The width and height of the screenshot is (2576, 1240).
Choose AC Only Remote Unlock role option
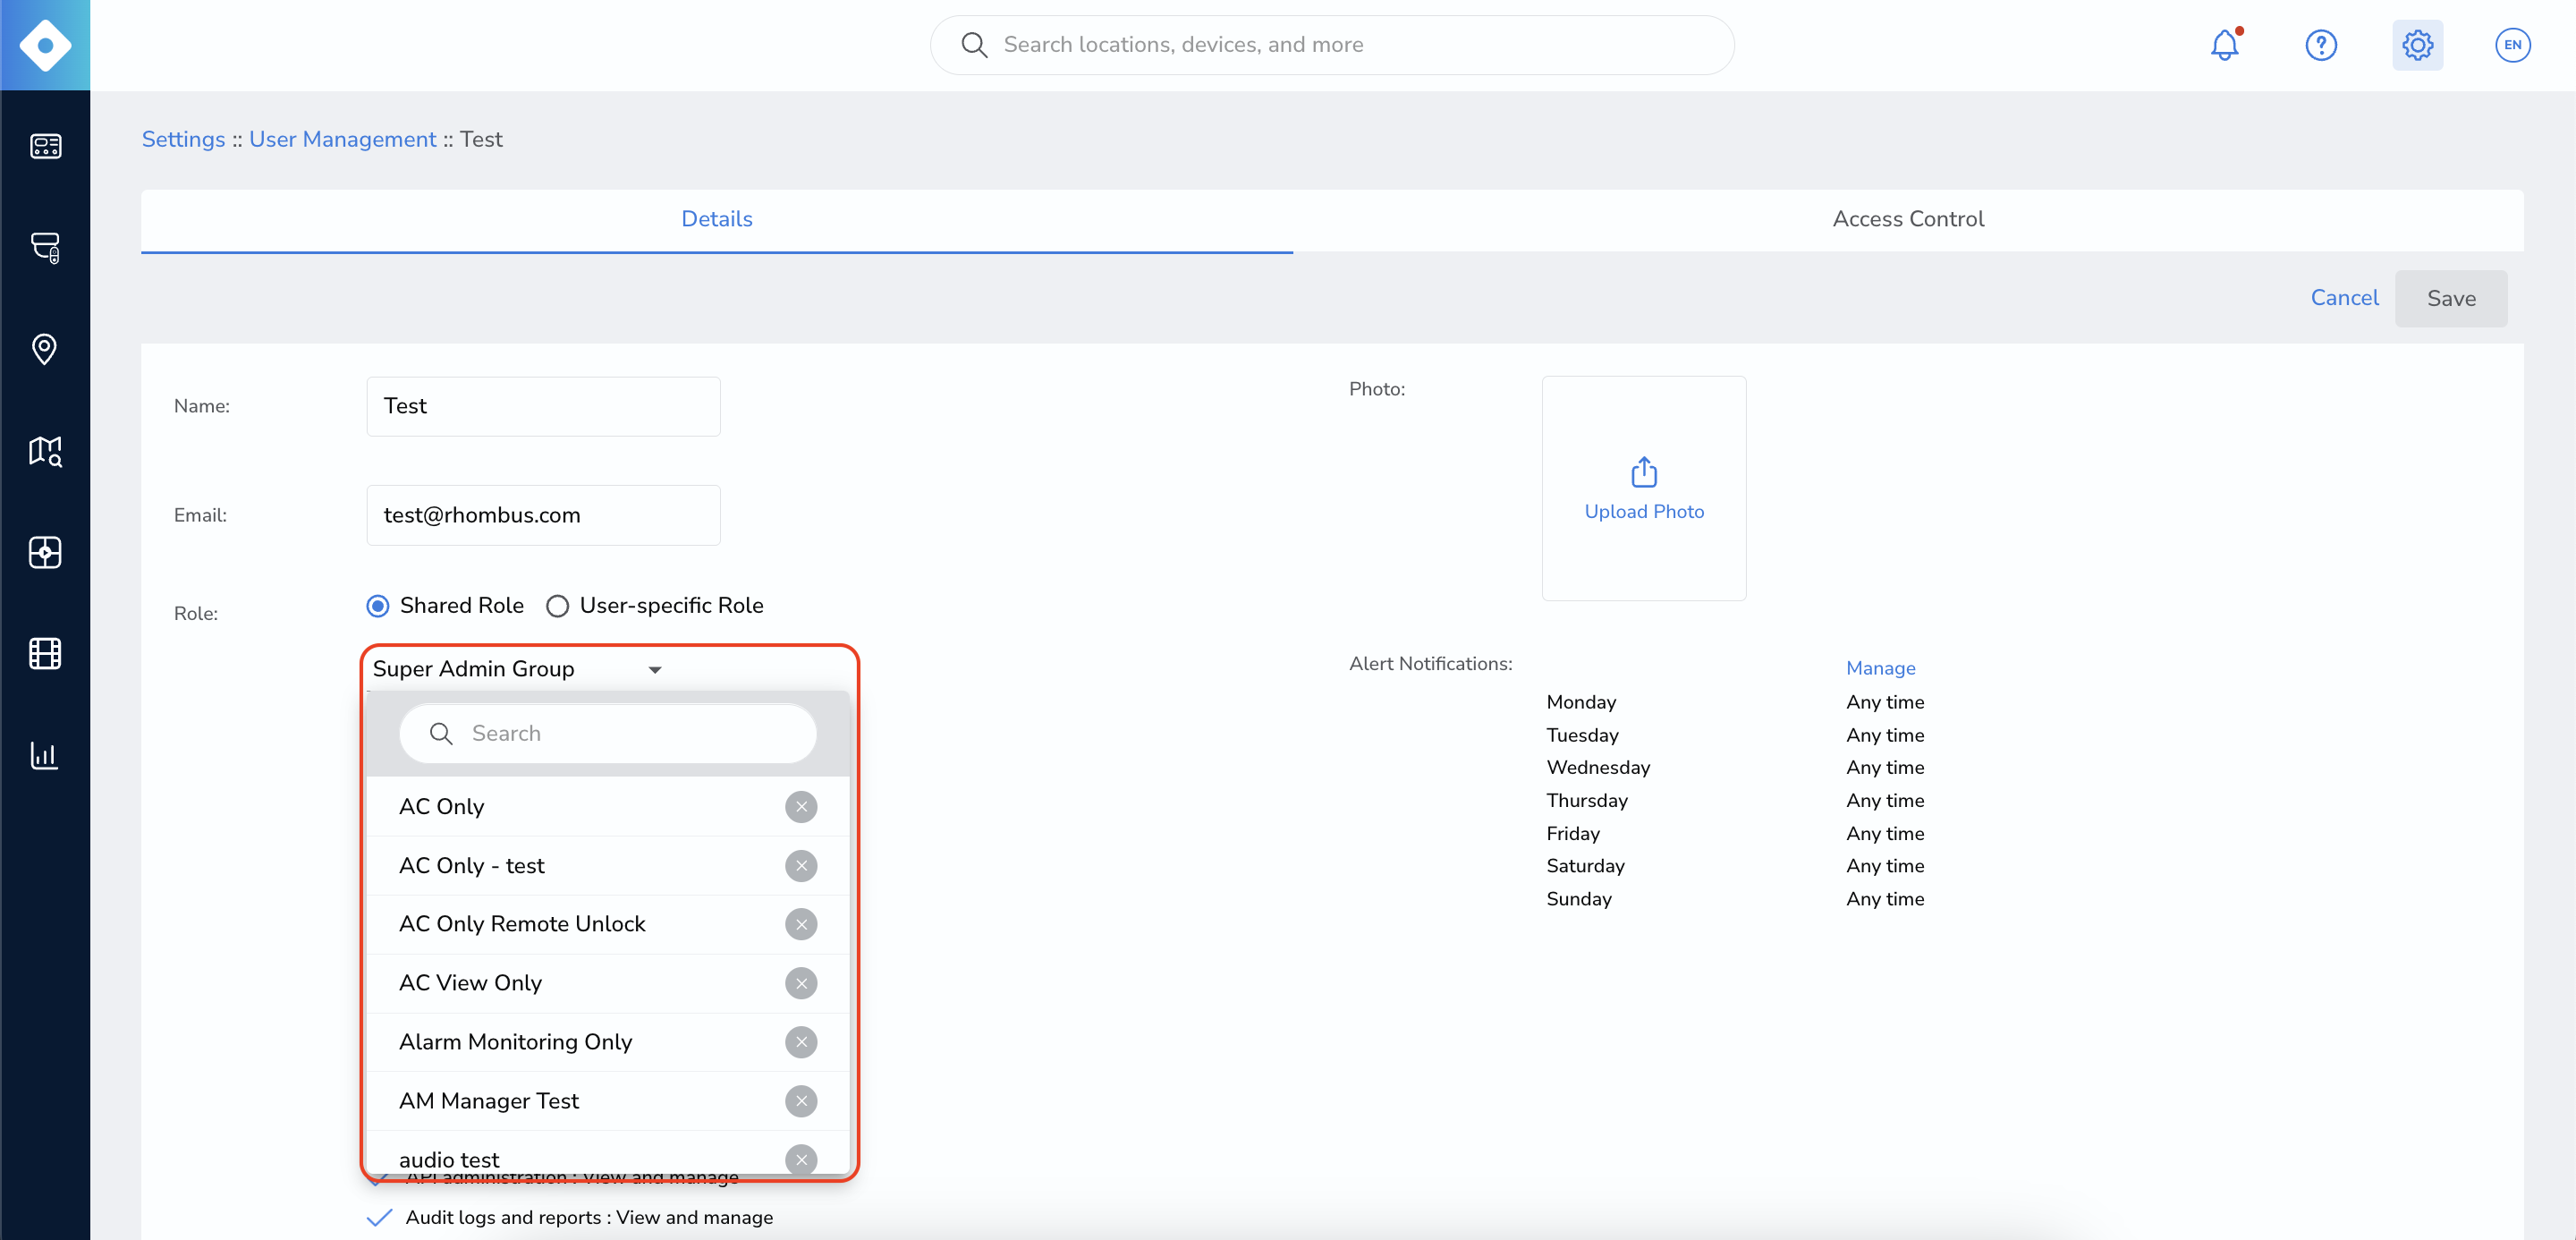coord(608,924)
